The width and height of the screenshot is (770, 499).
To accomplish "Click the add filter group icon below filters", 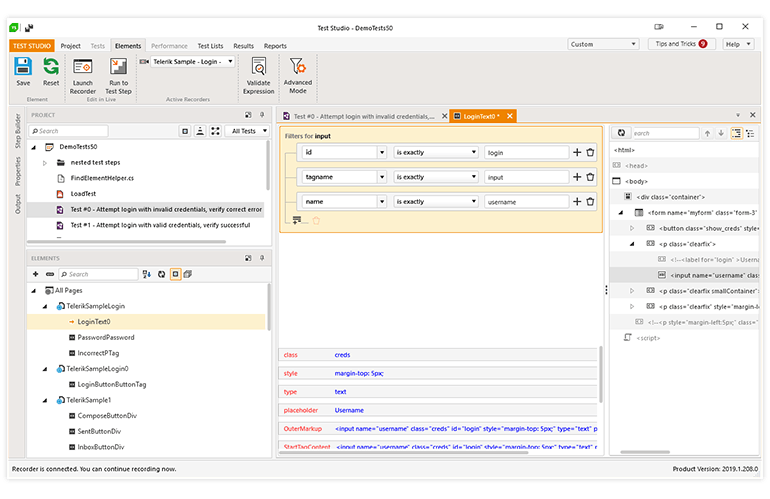I will pos(297,220).
